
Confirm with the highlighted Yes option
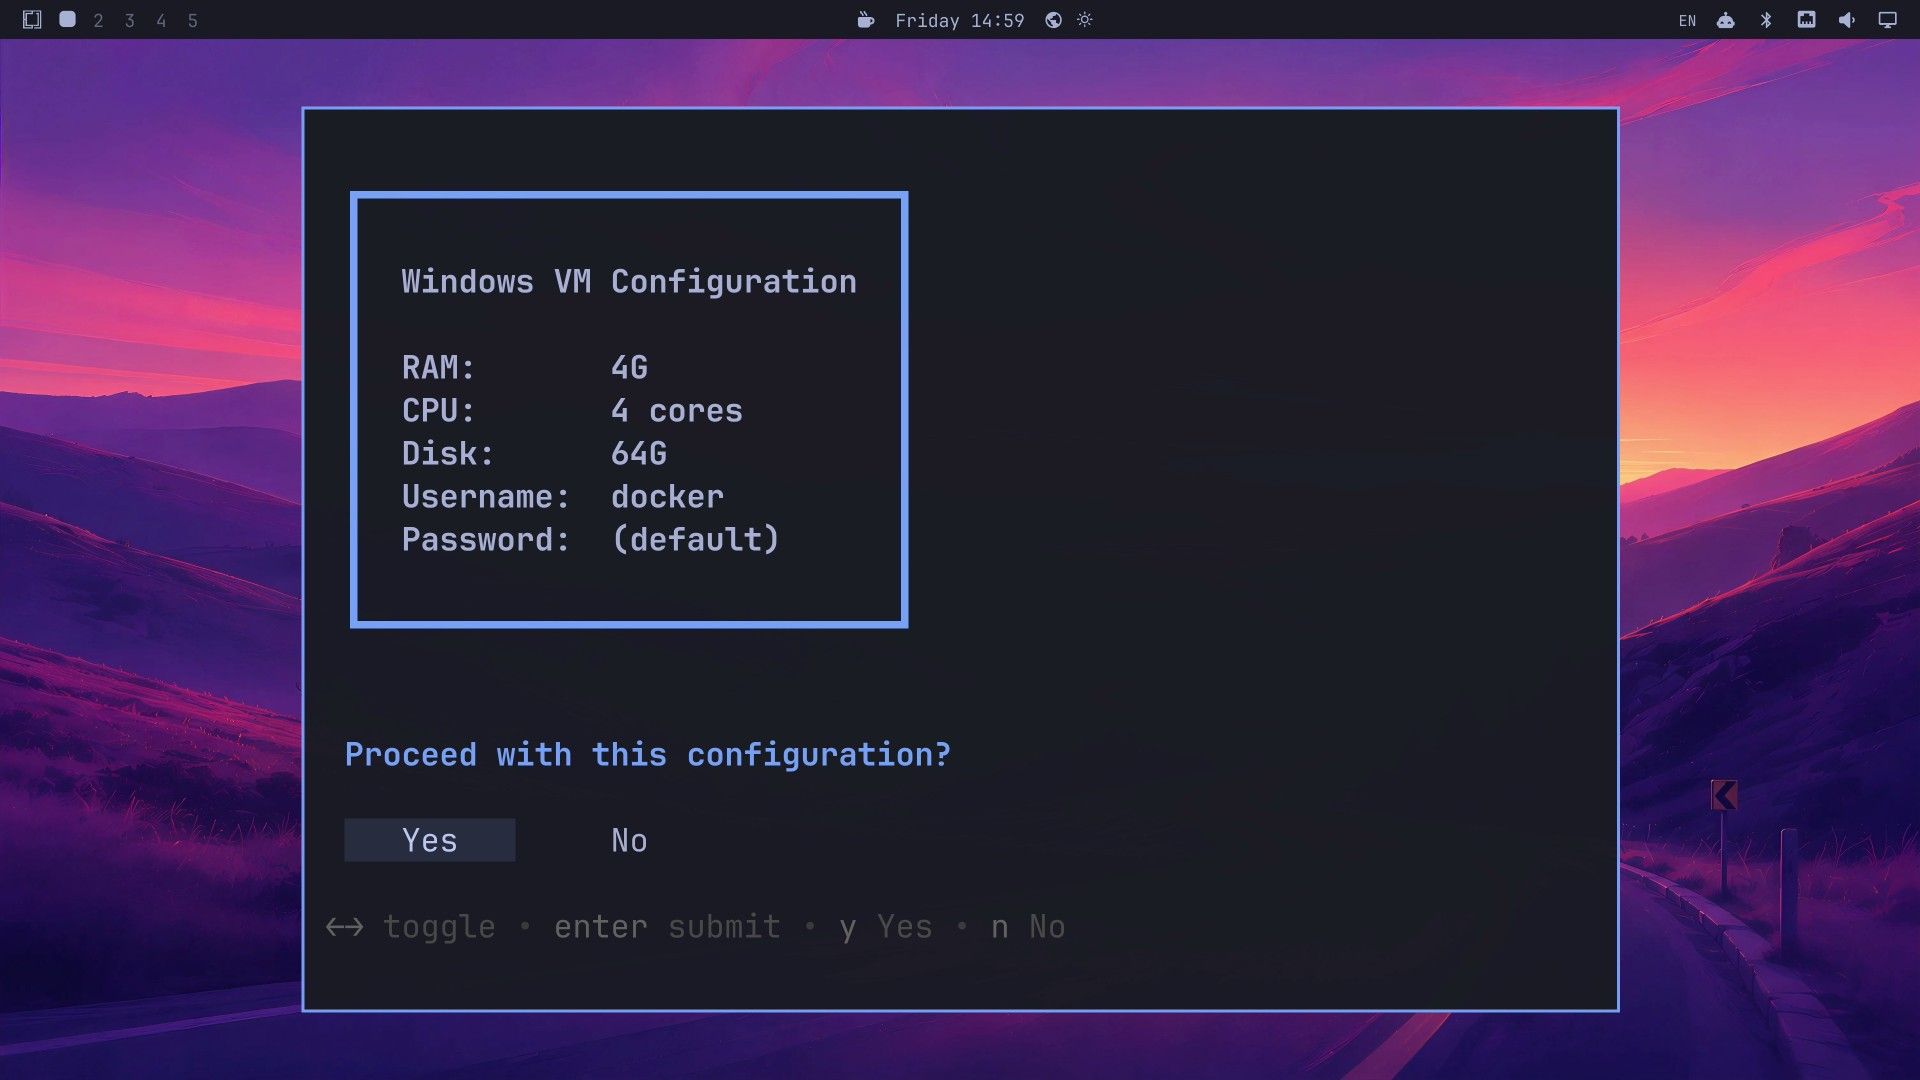[430, 840]
